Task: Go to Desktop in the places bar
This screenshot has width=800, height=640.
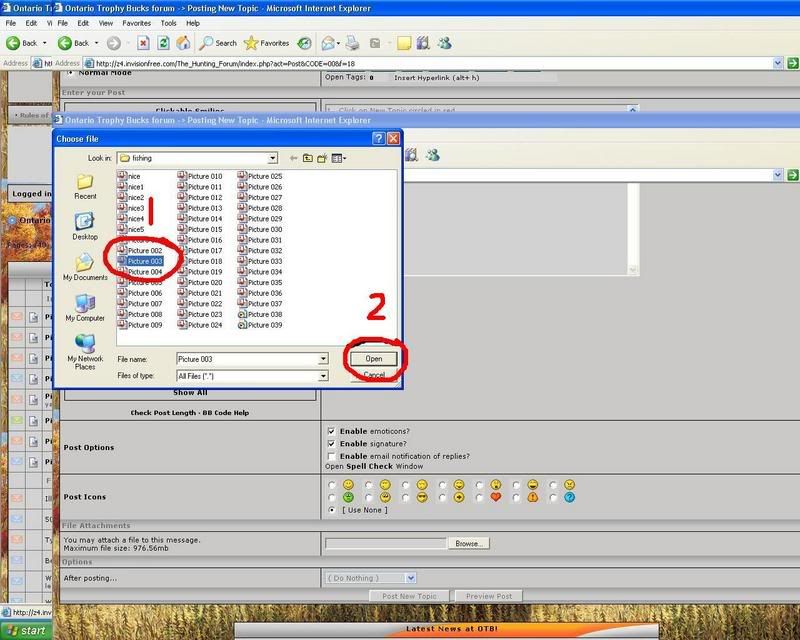Action: click(85, 227)
